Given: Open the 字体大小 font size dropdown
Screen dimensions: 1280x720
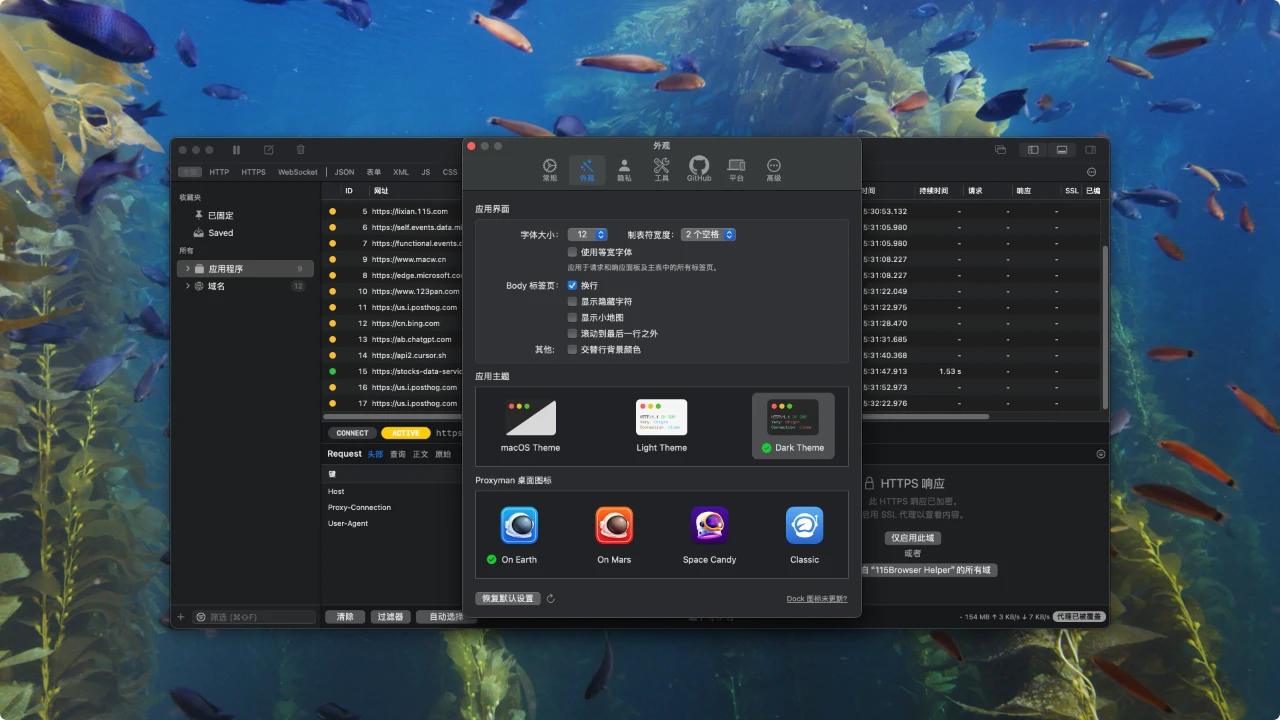Looking at the screenshot, I should click(587, 234).
